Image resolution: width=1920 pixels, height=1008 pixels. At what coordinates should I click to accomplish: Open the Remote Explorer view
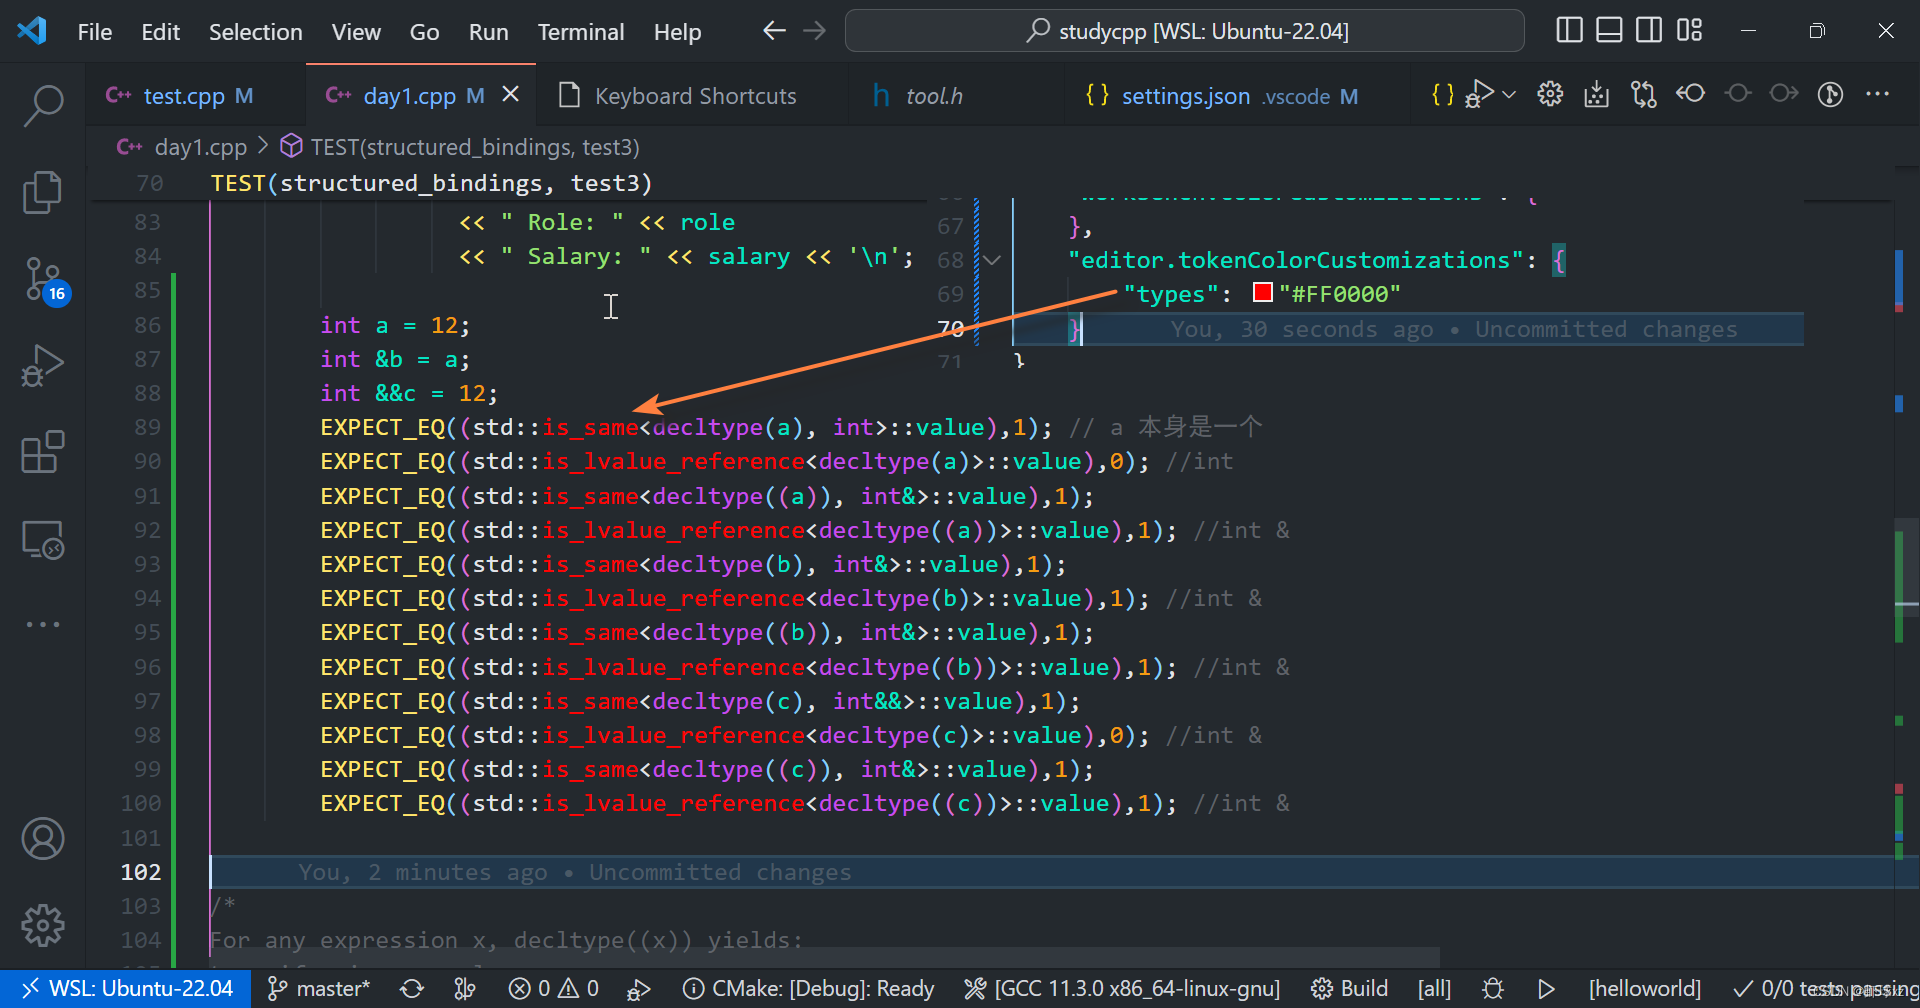(x=43, y=540)
